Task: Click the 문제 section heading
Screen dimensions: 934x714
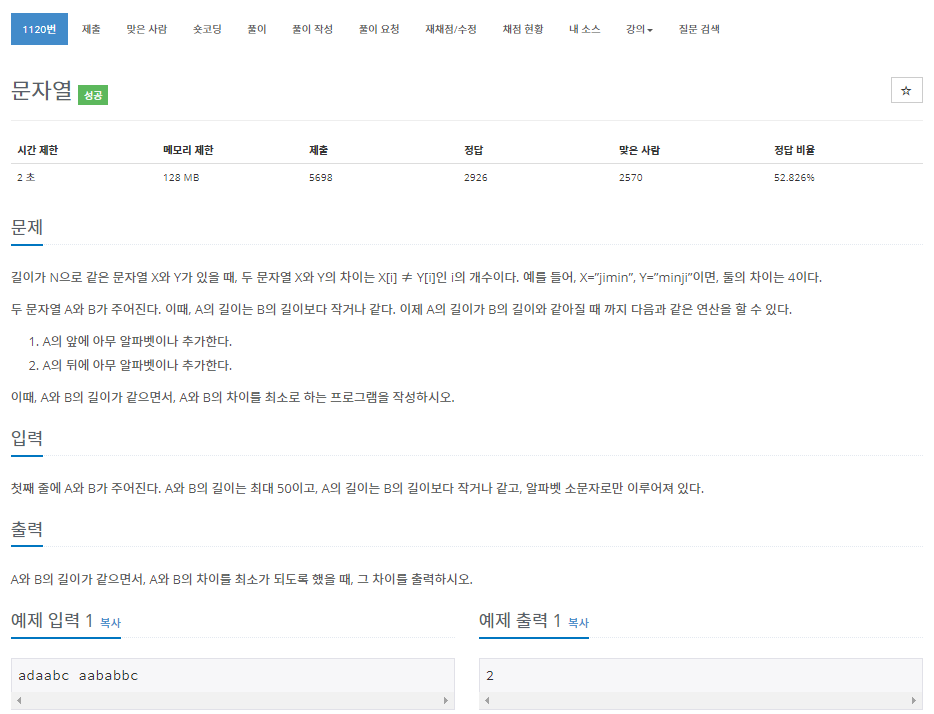Action: click(27, 227)
